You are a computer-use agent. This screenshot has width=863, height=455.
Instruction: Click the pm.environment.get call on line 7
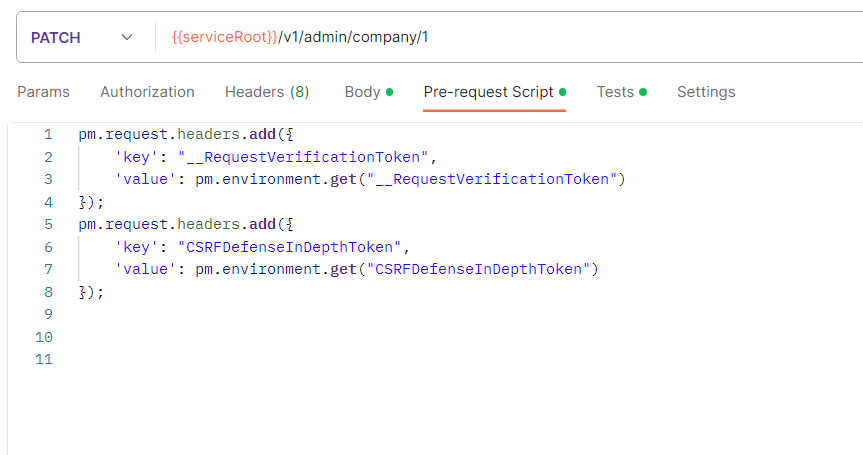[396, 270]
